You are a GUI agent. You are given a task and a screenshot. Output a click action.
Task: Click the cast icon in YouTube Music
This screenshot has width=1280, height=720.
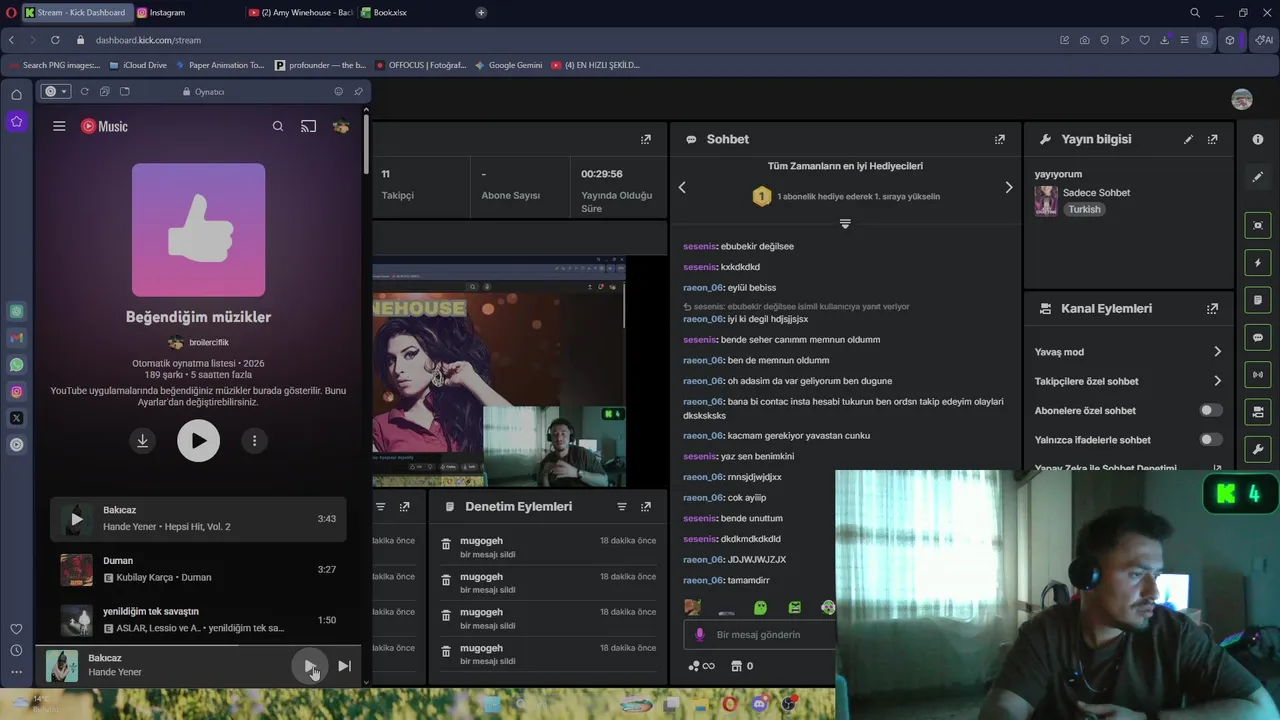click(308, 126)
